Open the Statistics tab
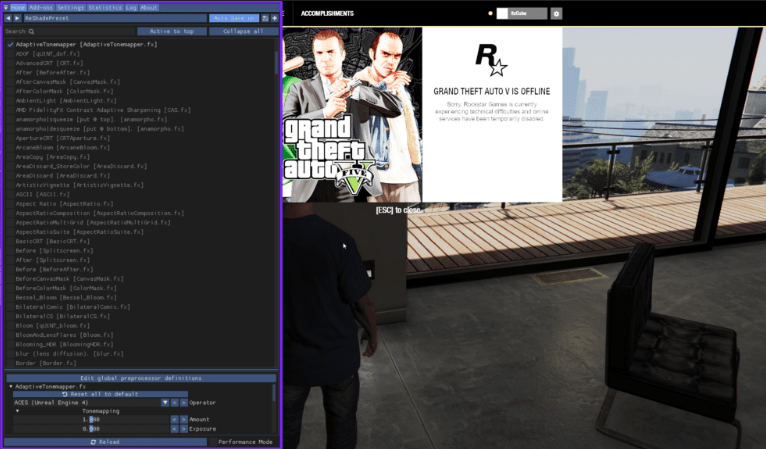This screenshot has width=766, height=449. pos(105,6)
